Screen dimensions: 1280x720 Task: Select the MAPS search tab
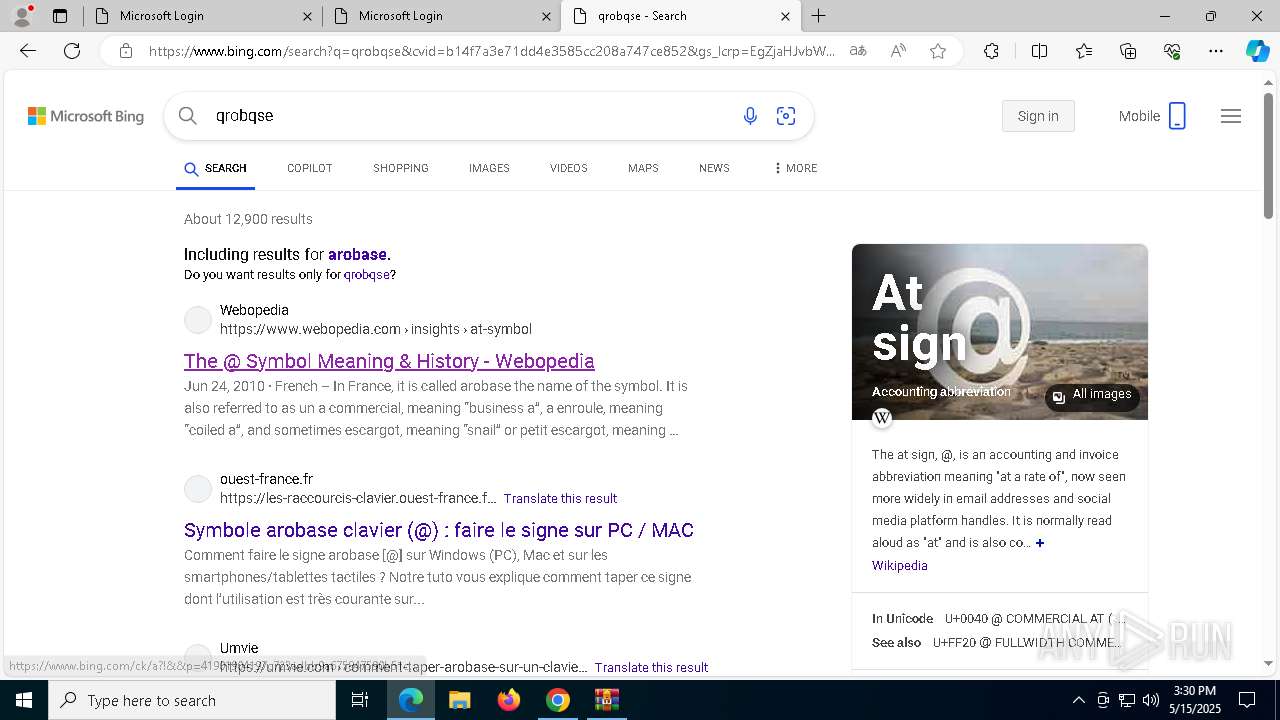coord(643,168)
